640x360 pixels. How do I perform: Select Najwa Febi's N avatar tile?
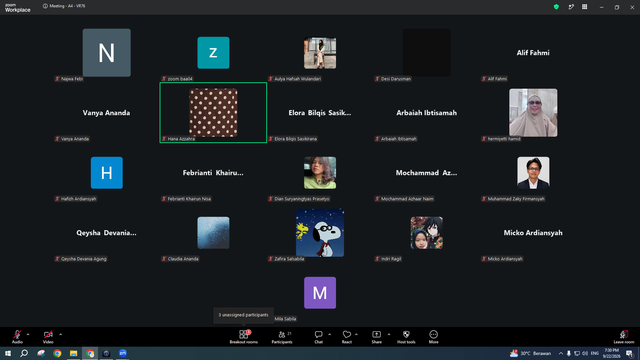pyautogui.click(x=107, y=53)
